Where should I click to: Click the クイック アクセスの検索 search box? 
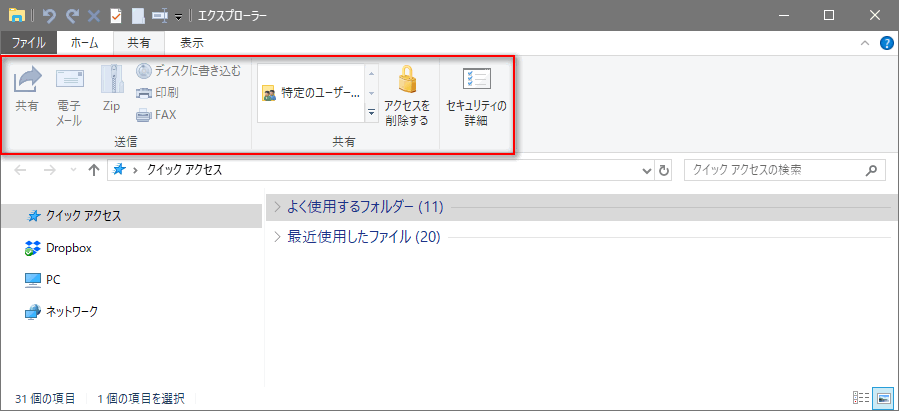[773, 170]
